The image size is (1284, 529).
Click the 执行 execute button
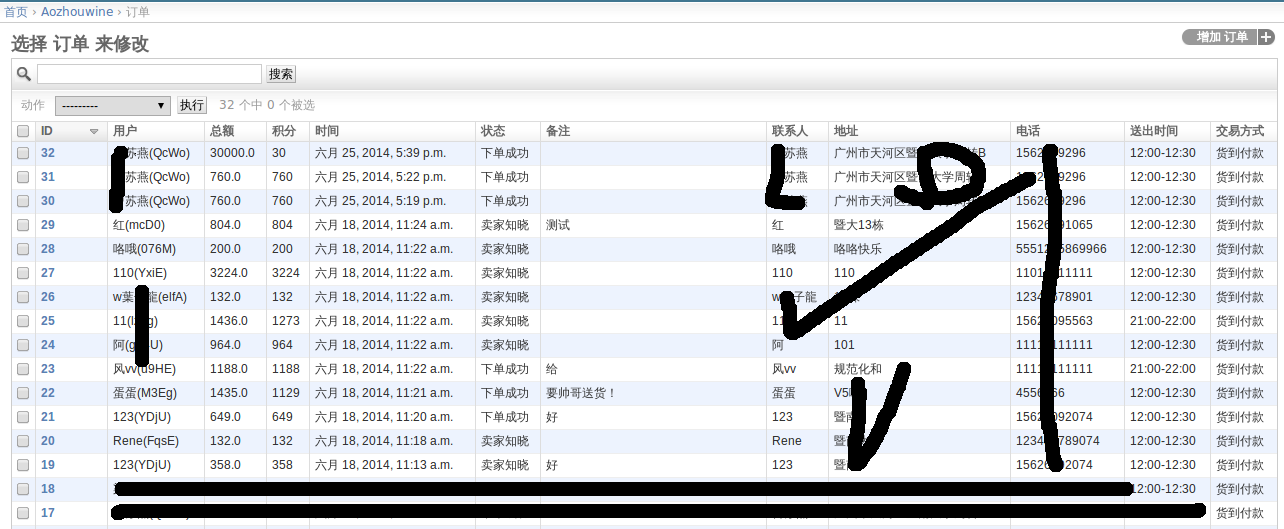[192, 105]
